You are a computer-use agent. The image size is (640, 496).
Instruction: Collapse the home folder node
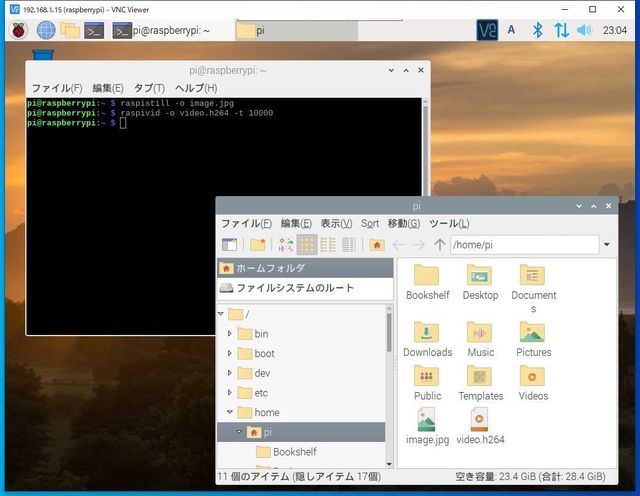230,412
